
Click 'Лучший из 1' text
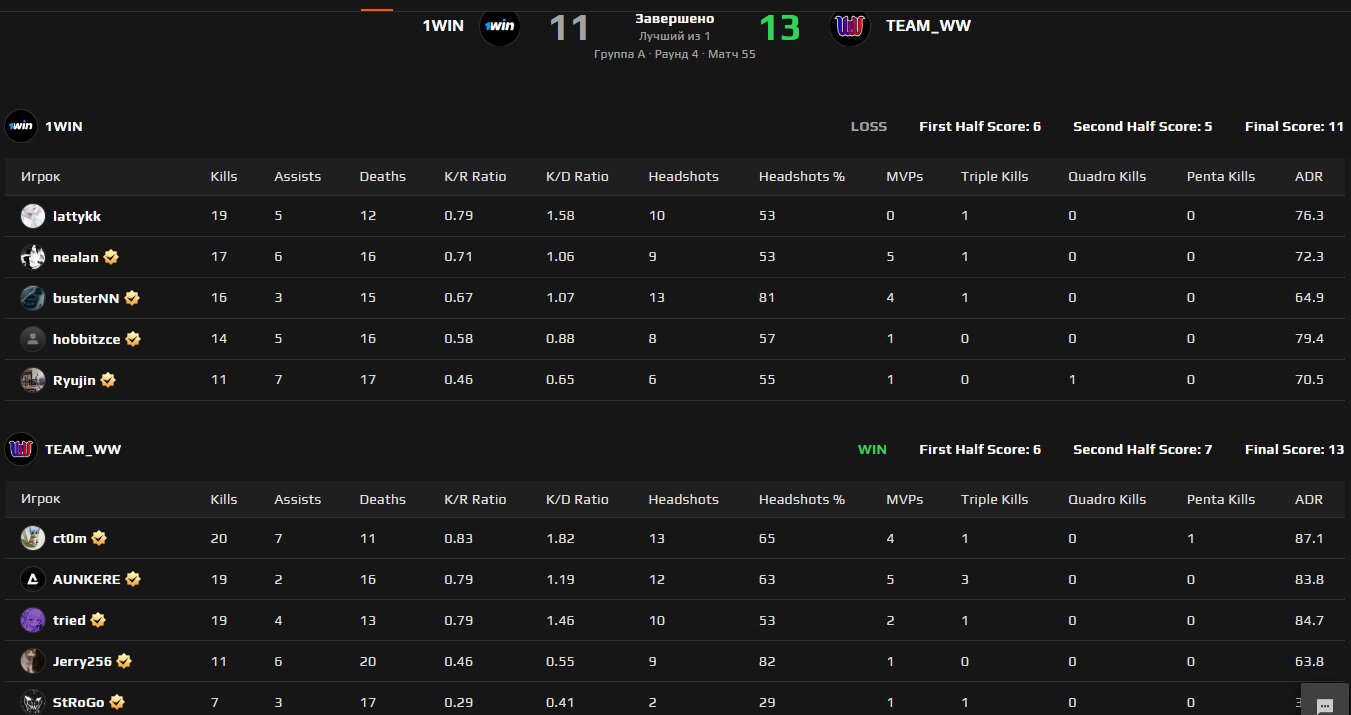coord(675,36)
